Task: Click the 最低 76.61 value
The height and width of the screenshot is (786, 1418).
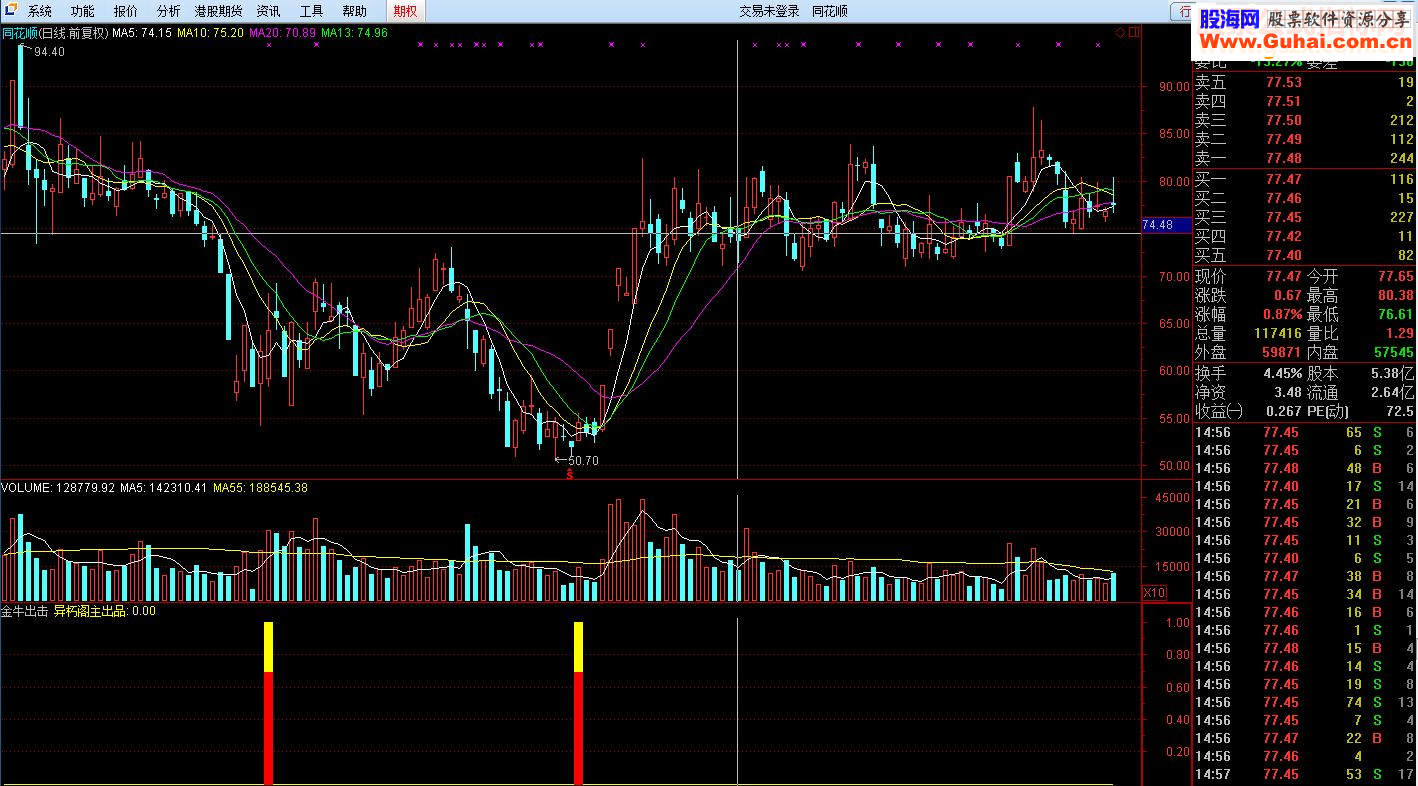Action: click(1395, 314)
